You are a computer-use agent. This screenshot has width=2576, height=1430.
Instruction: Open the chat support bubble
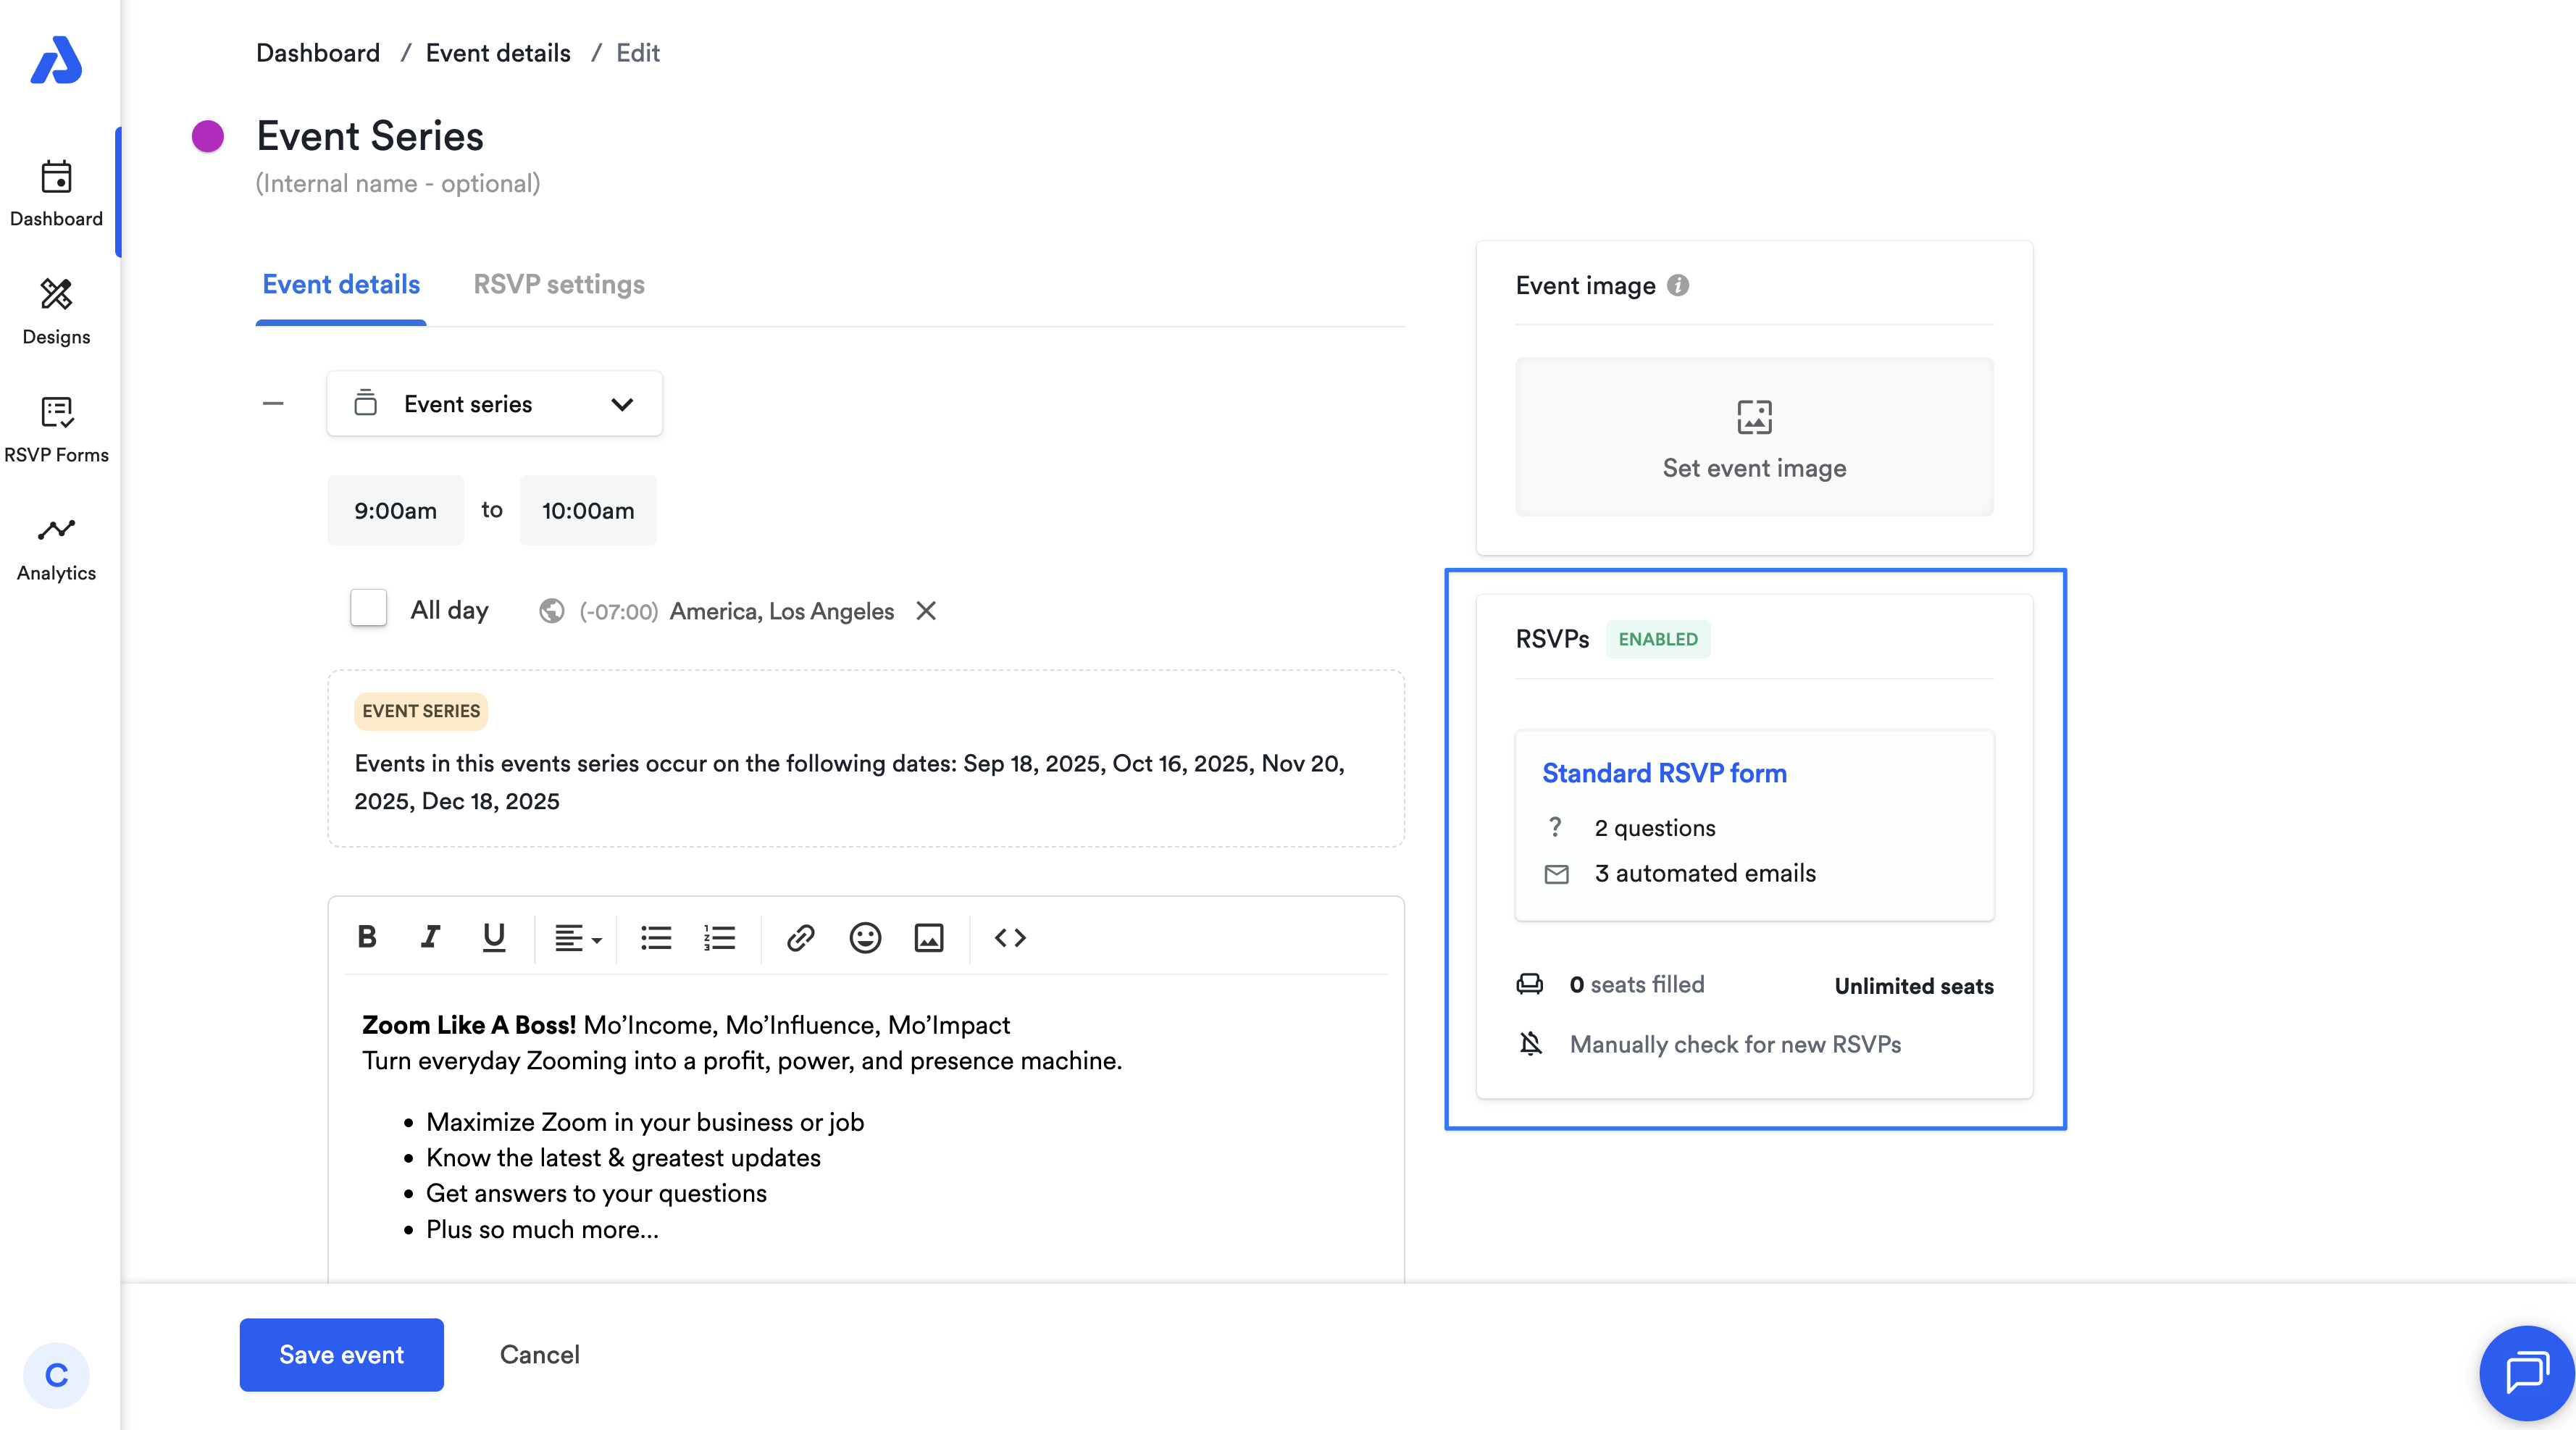pos(2525,1372)
